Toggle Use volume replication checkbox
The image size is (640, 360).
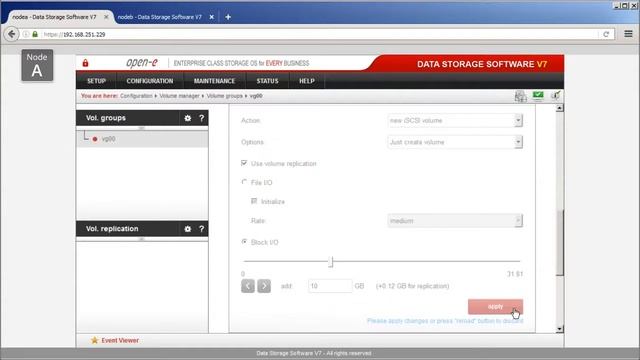(244, 163)
